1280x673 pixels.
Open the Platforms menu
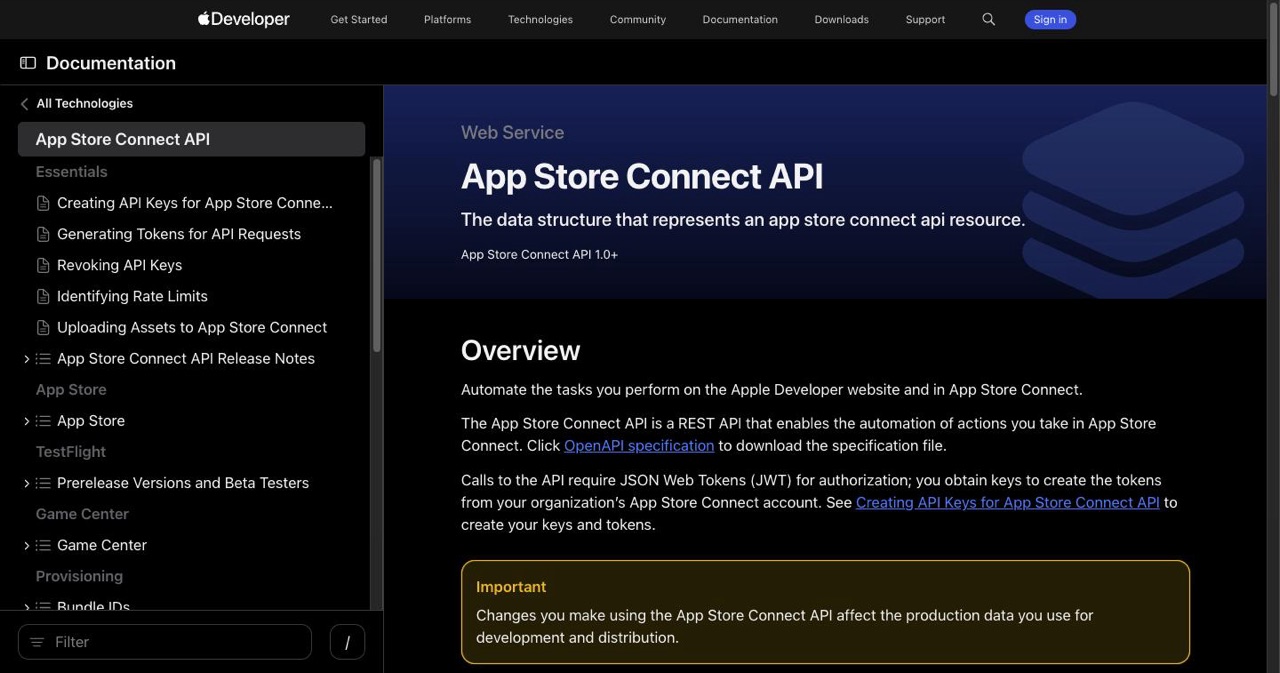[x=447, y=19]
